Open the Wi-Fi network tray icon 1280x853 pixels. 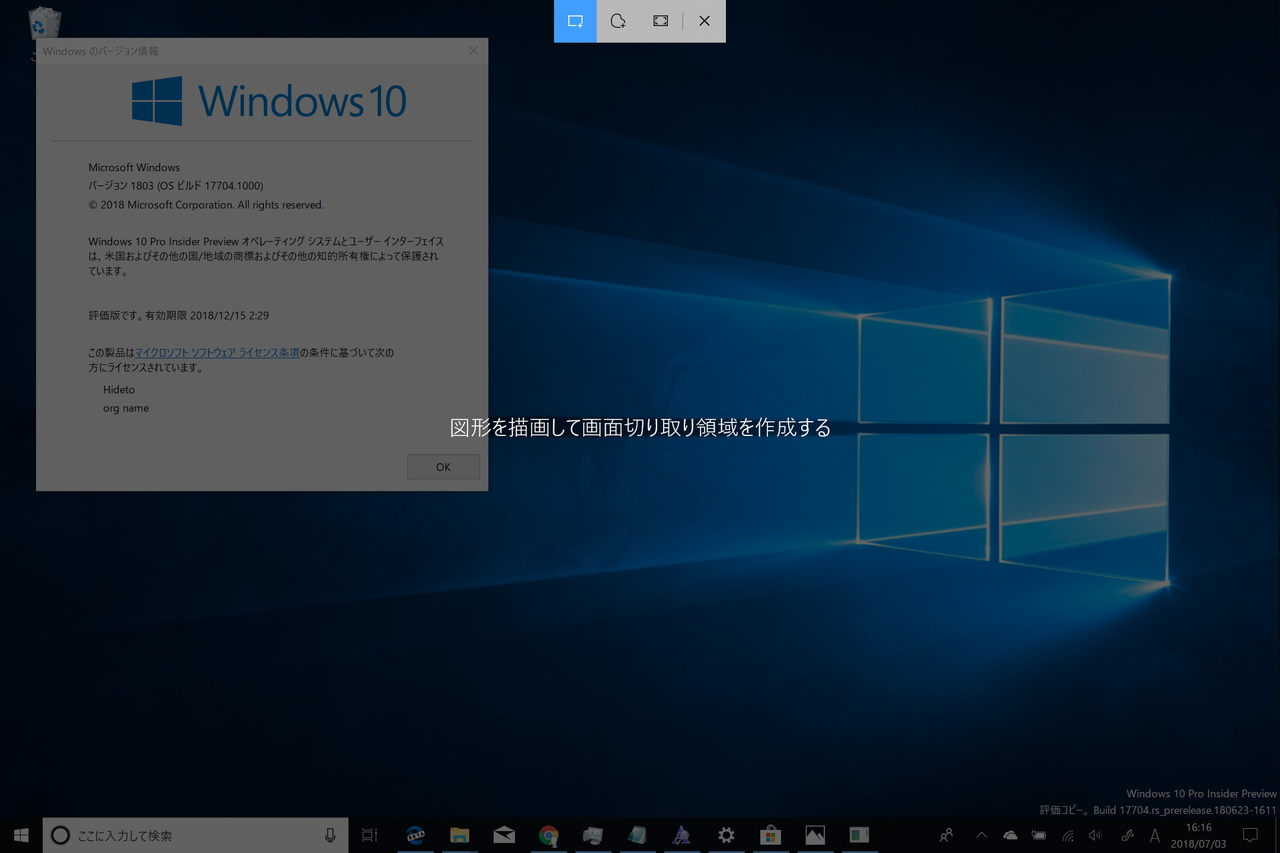[1068, 835]
